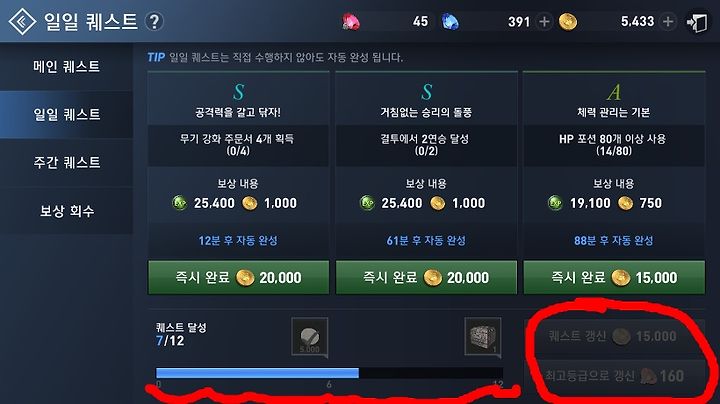Screen dimensions: 720x404
Task: Instantly complete the duel win streak quest
Action: pyautogui.click(x=426, y=277)
